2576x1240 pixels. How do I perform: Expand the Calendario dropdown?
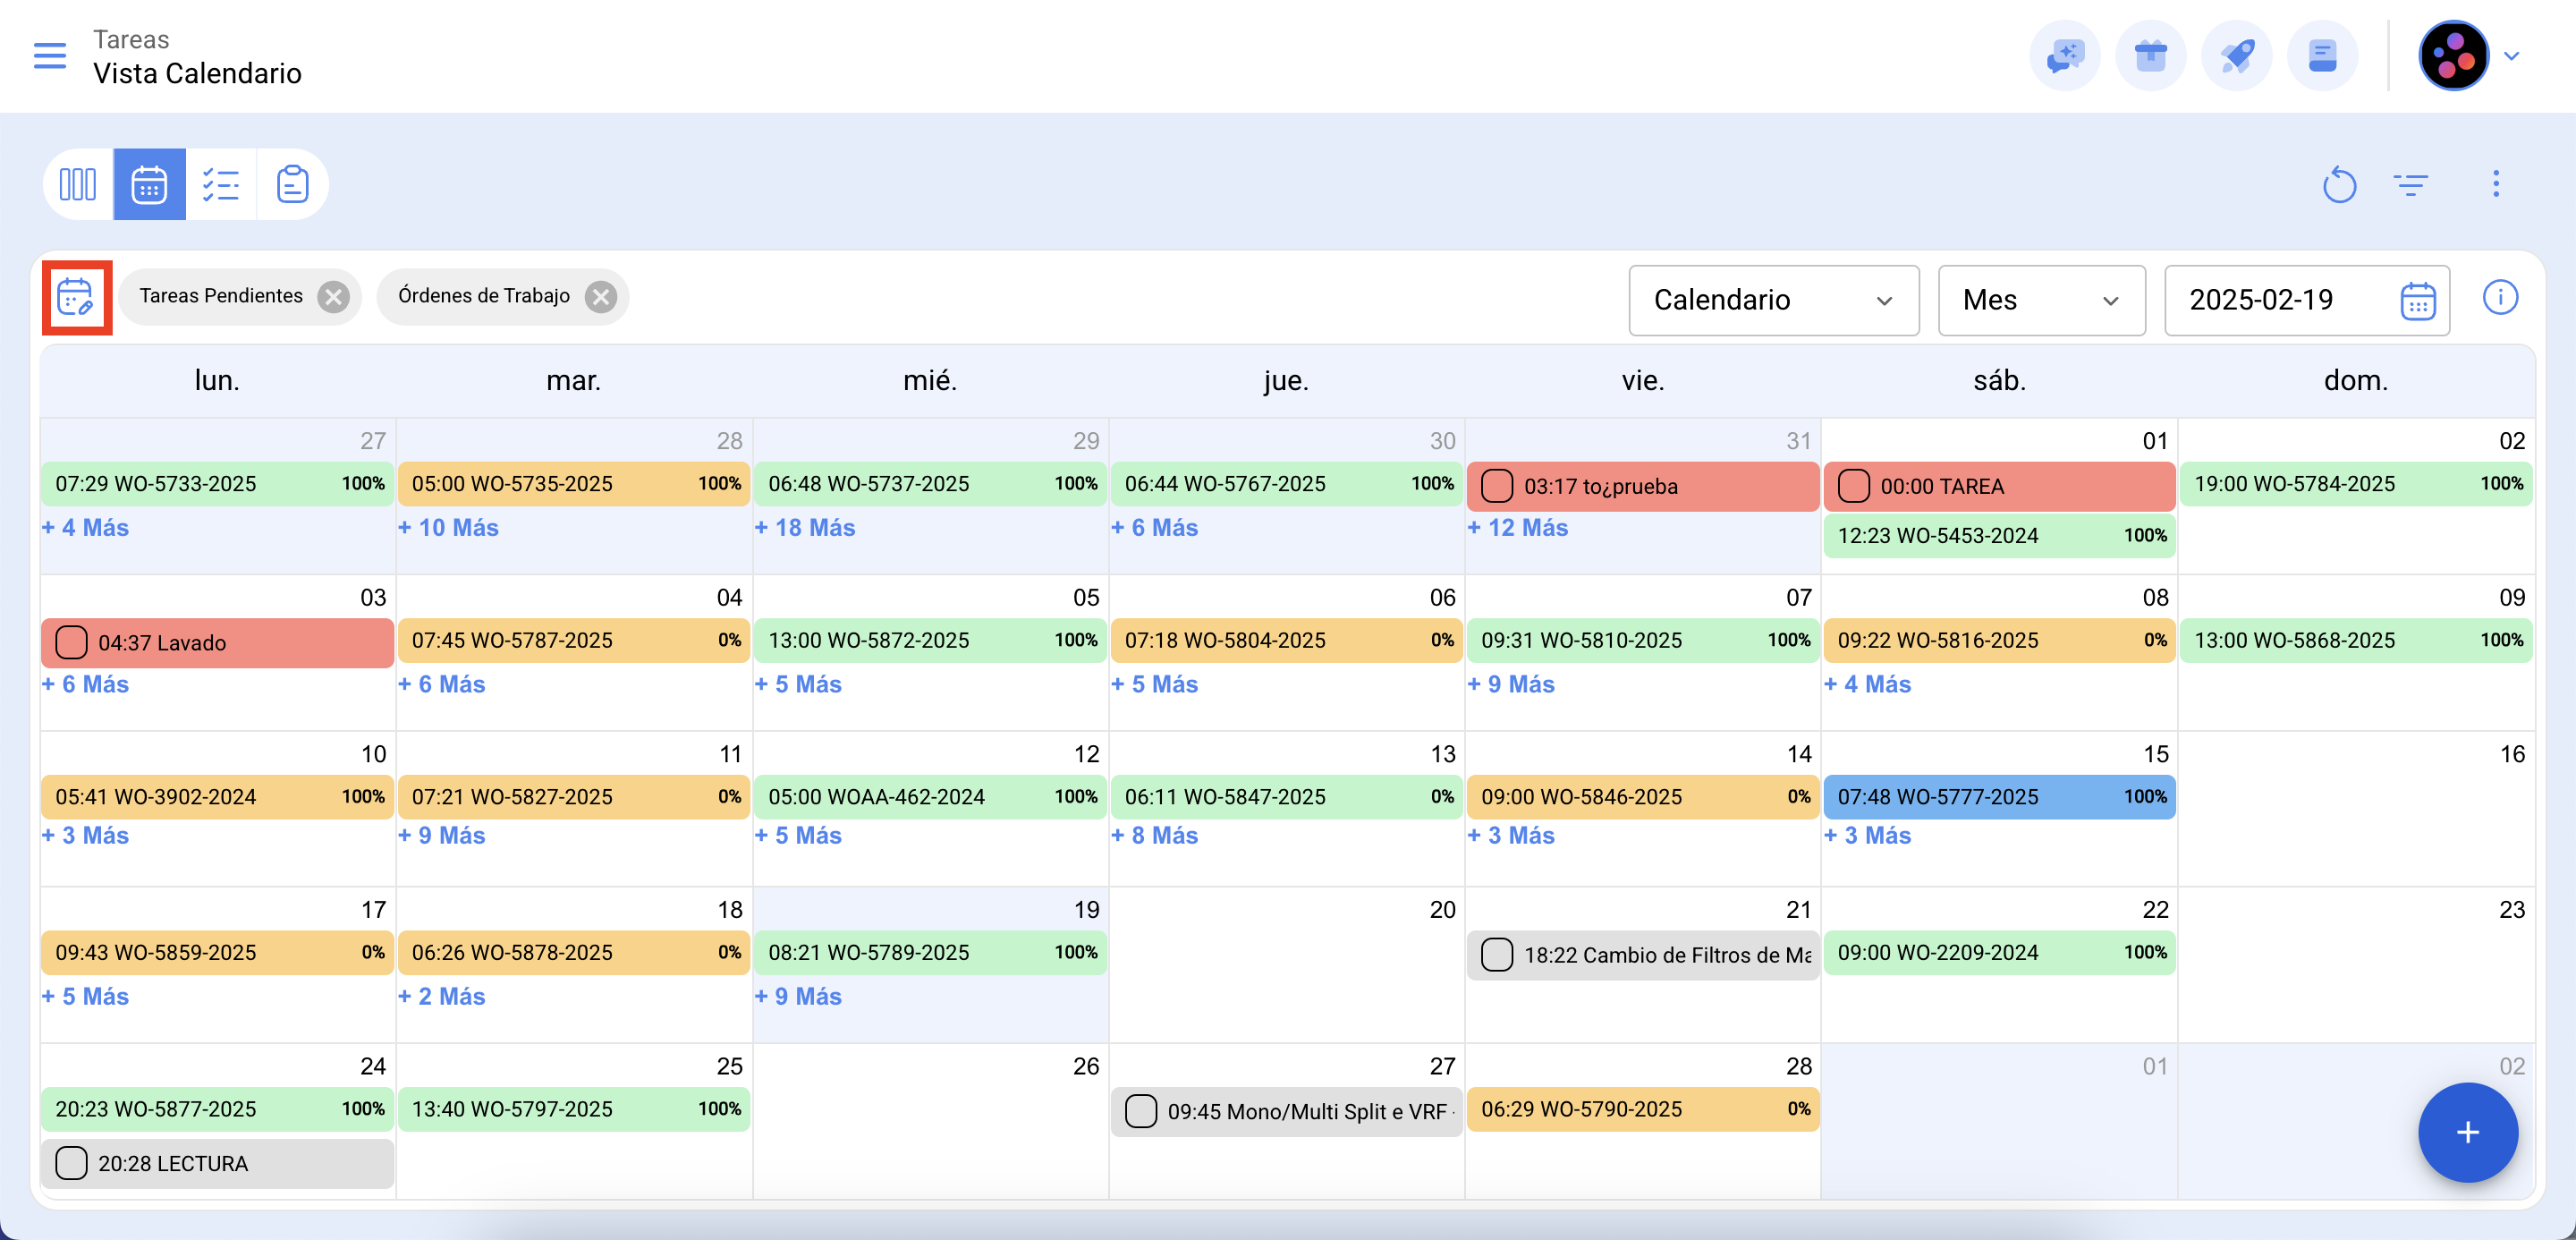point(1772,300)
